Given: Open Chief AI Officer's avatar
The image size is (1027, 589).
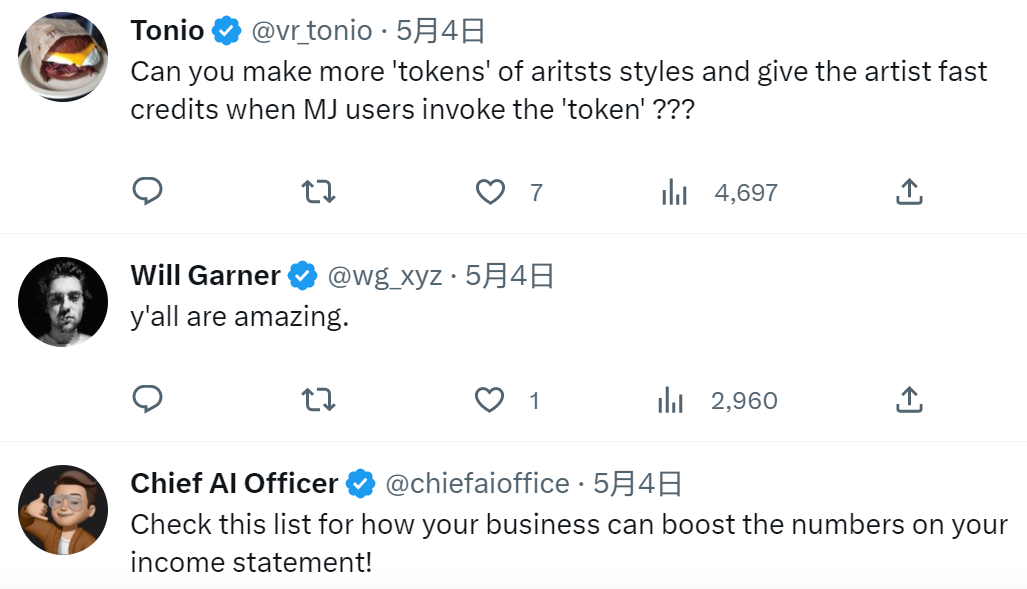Looking at the screenshot, I should point(63,510).
